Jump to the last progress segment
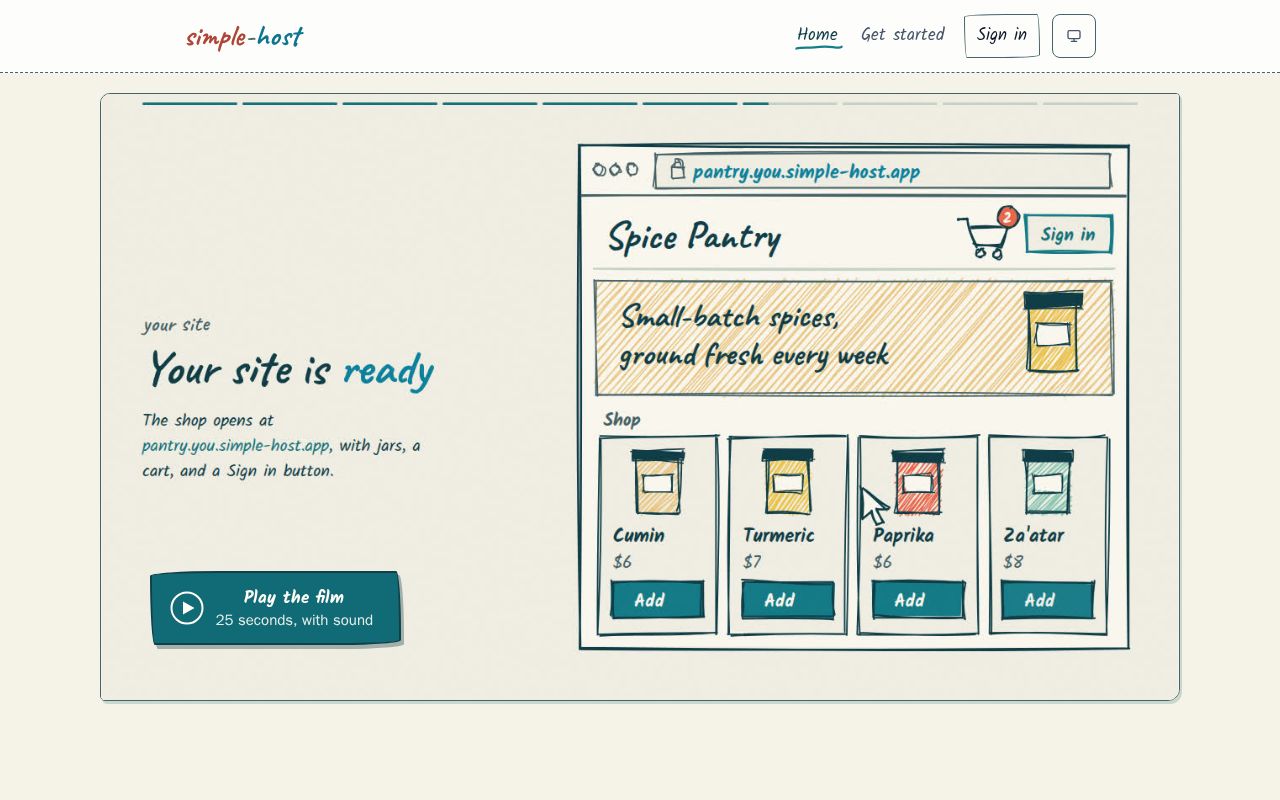This screenshot has width=1280, height=800. pyautogui.click(x=1090, y=103)
